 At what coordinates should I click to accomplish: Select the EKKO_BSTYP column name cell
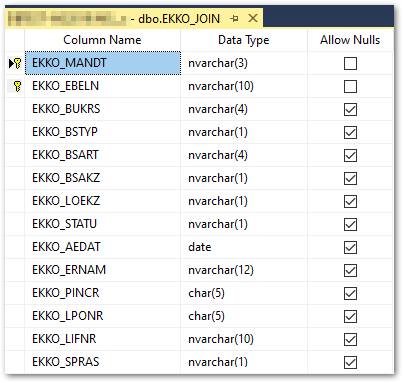click(103, 132)
